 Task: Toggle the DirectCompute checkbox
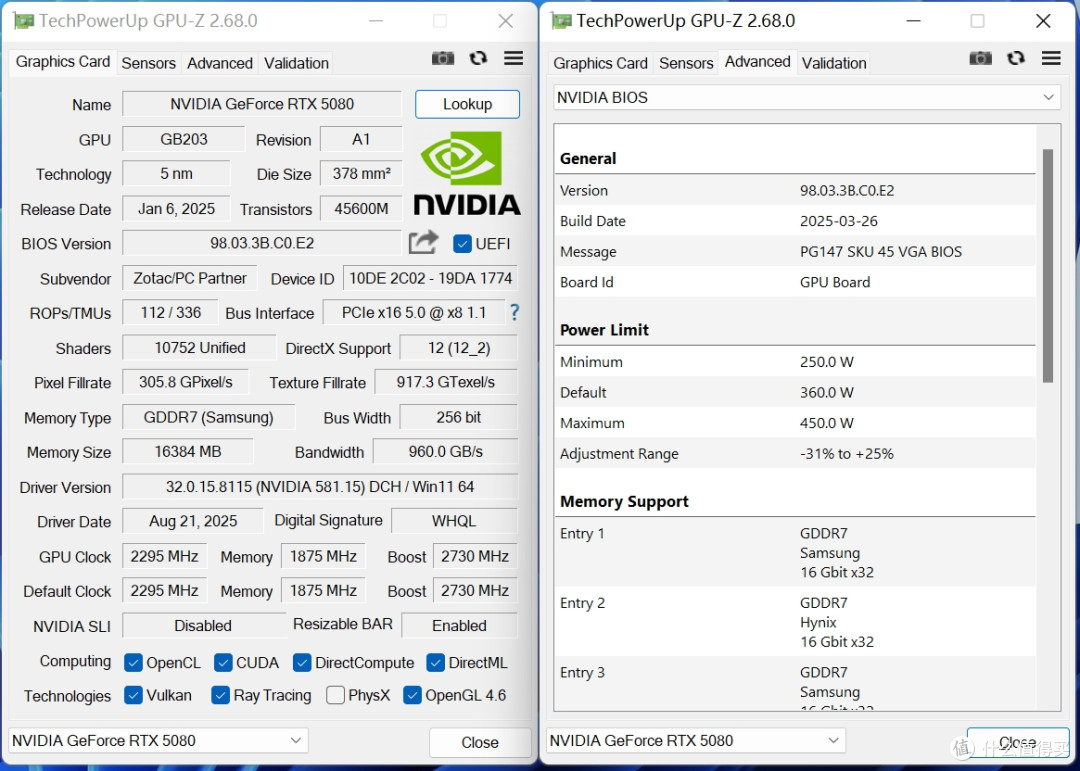click(302, 663)
